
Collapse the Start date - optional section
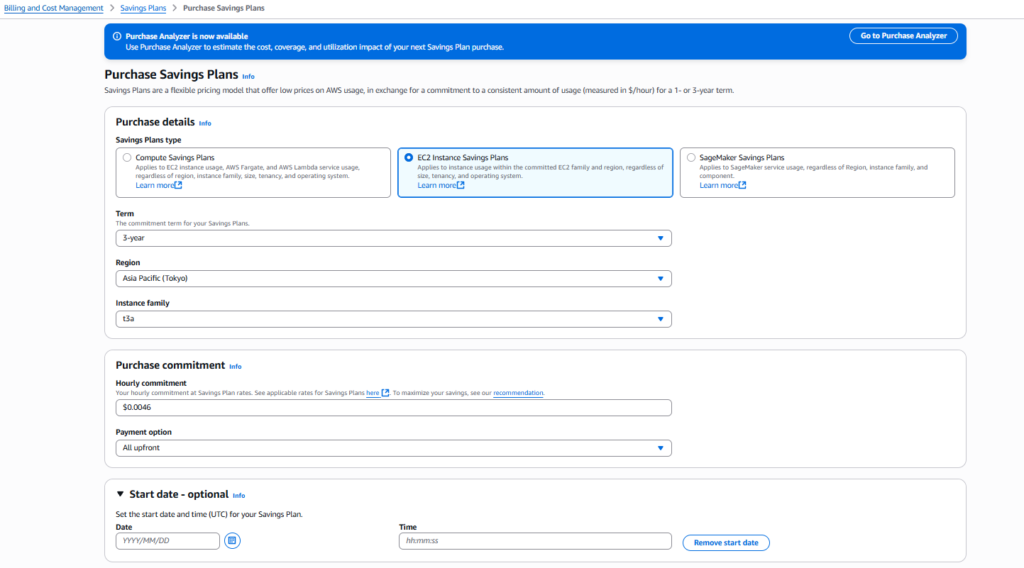pos(121,494)
